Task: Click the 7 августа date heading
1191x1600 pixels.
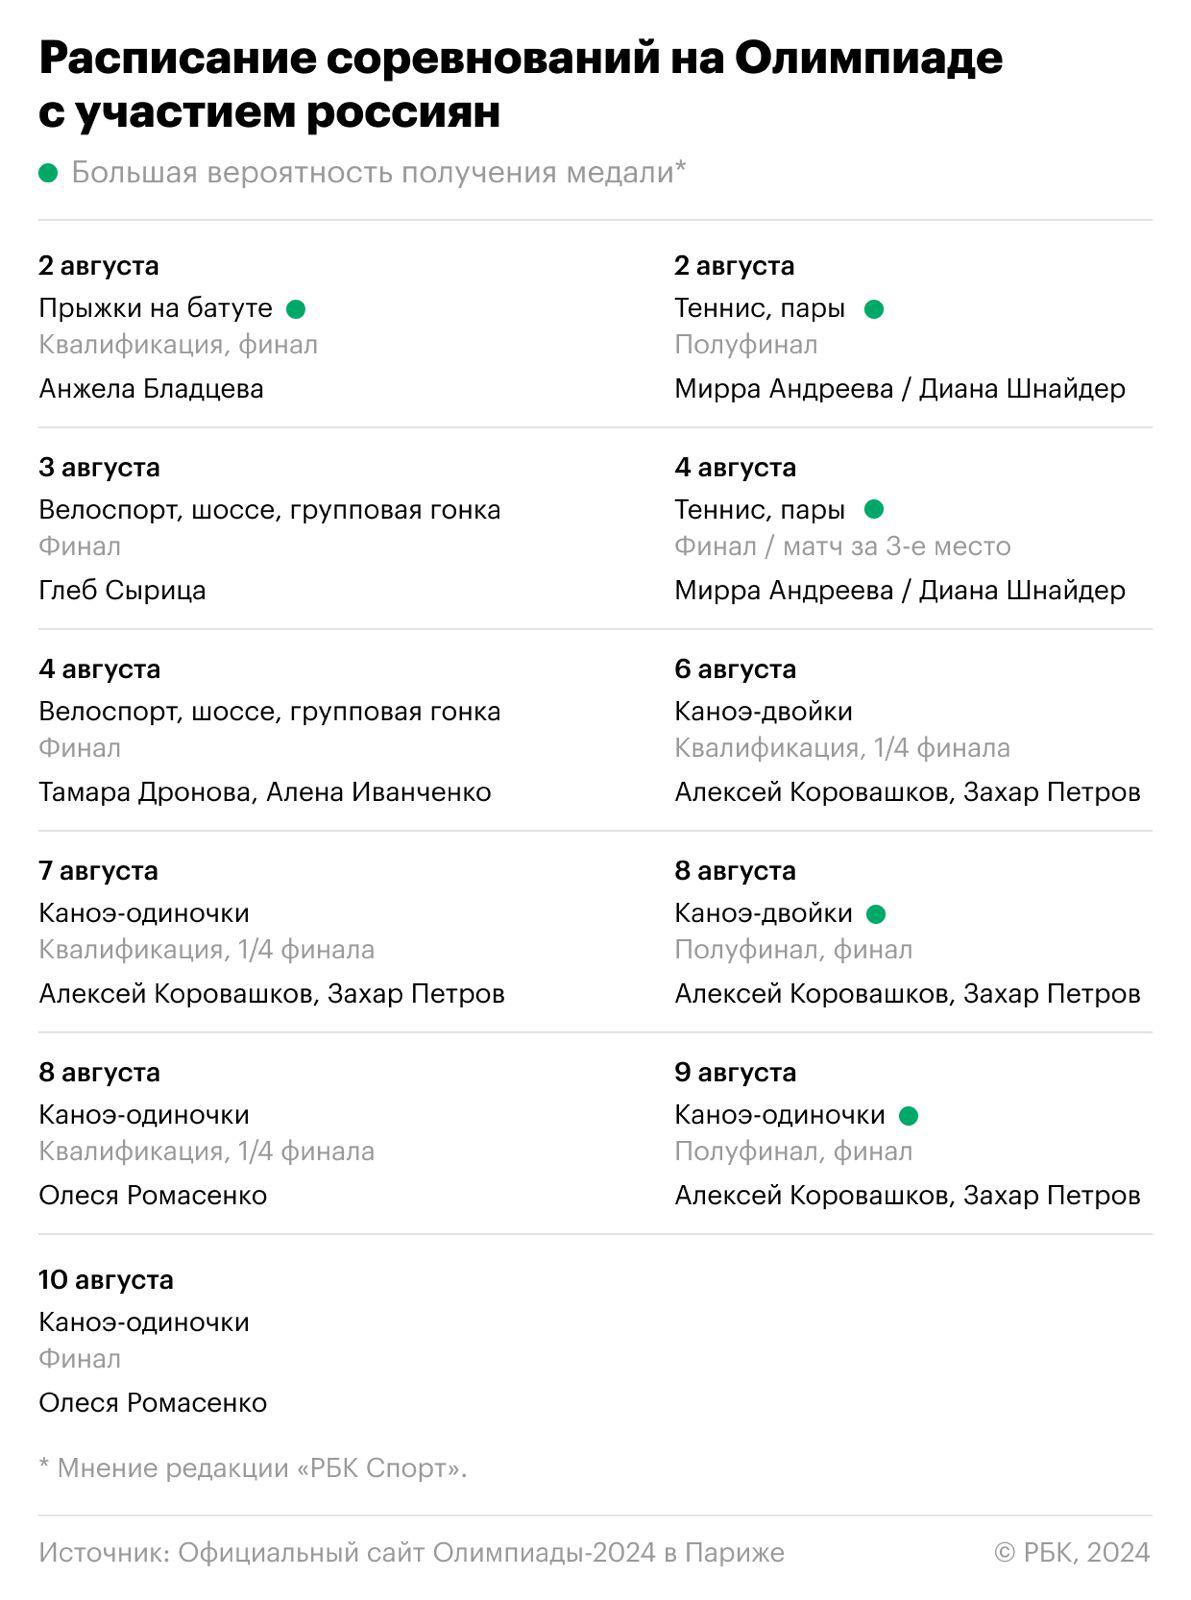Action: coord(98,871)
